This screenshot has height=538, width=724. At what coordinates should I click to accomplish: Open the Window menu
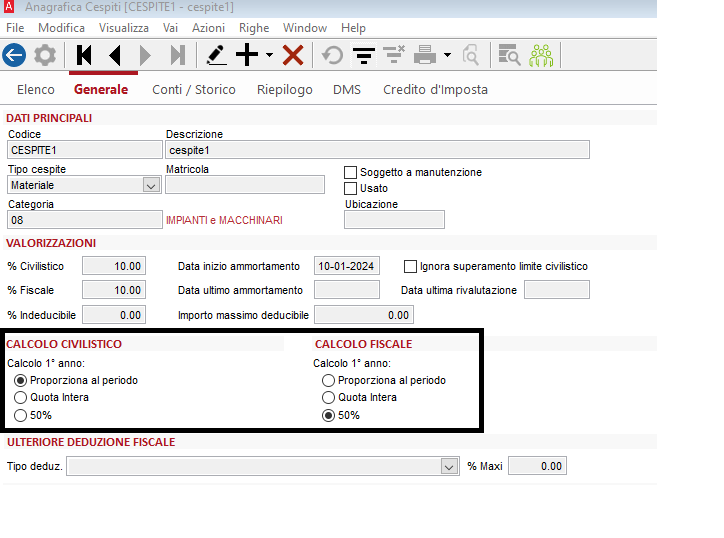pos(305,28)
